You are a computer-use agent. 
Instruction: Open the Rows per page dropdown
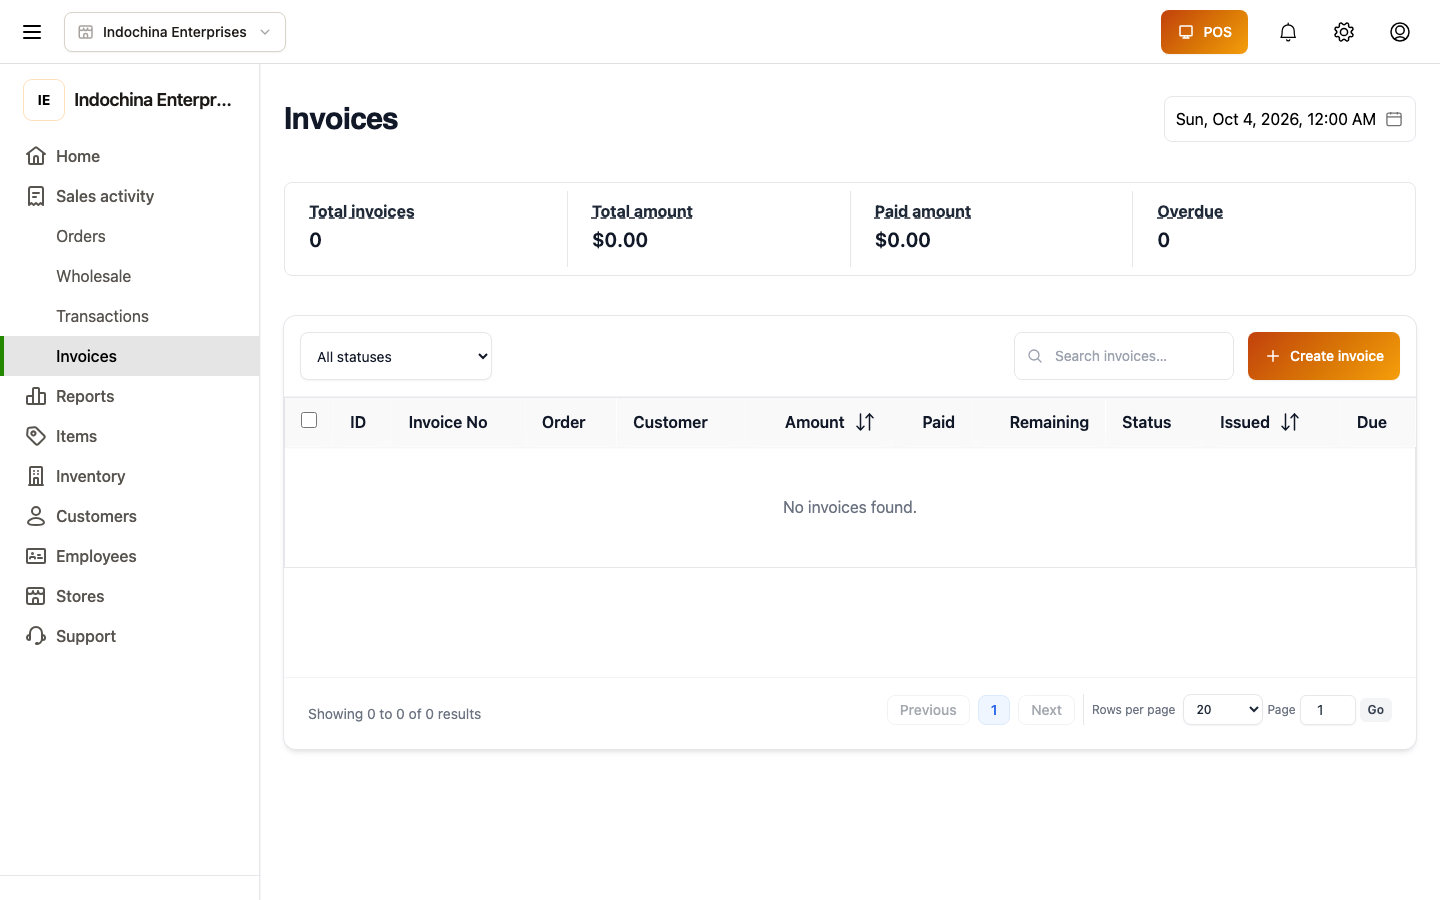pos(1223,710)
